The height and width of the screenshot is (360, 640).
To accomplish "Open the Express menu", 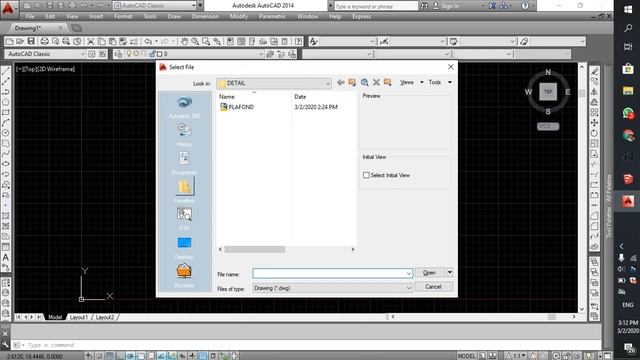I will [x=361, y=16].
